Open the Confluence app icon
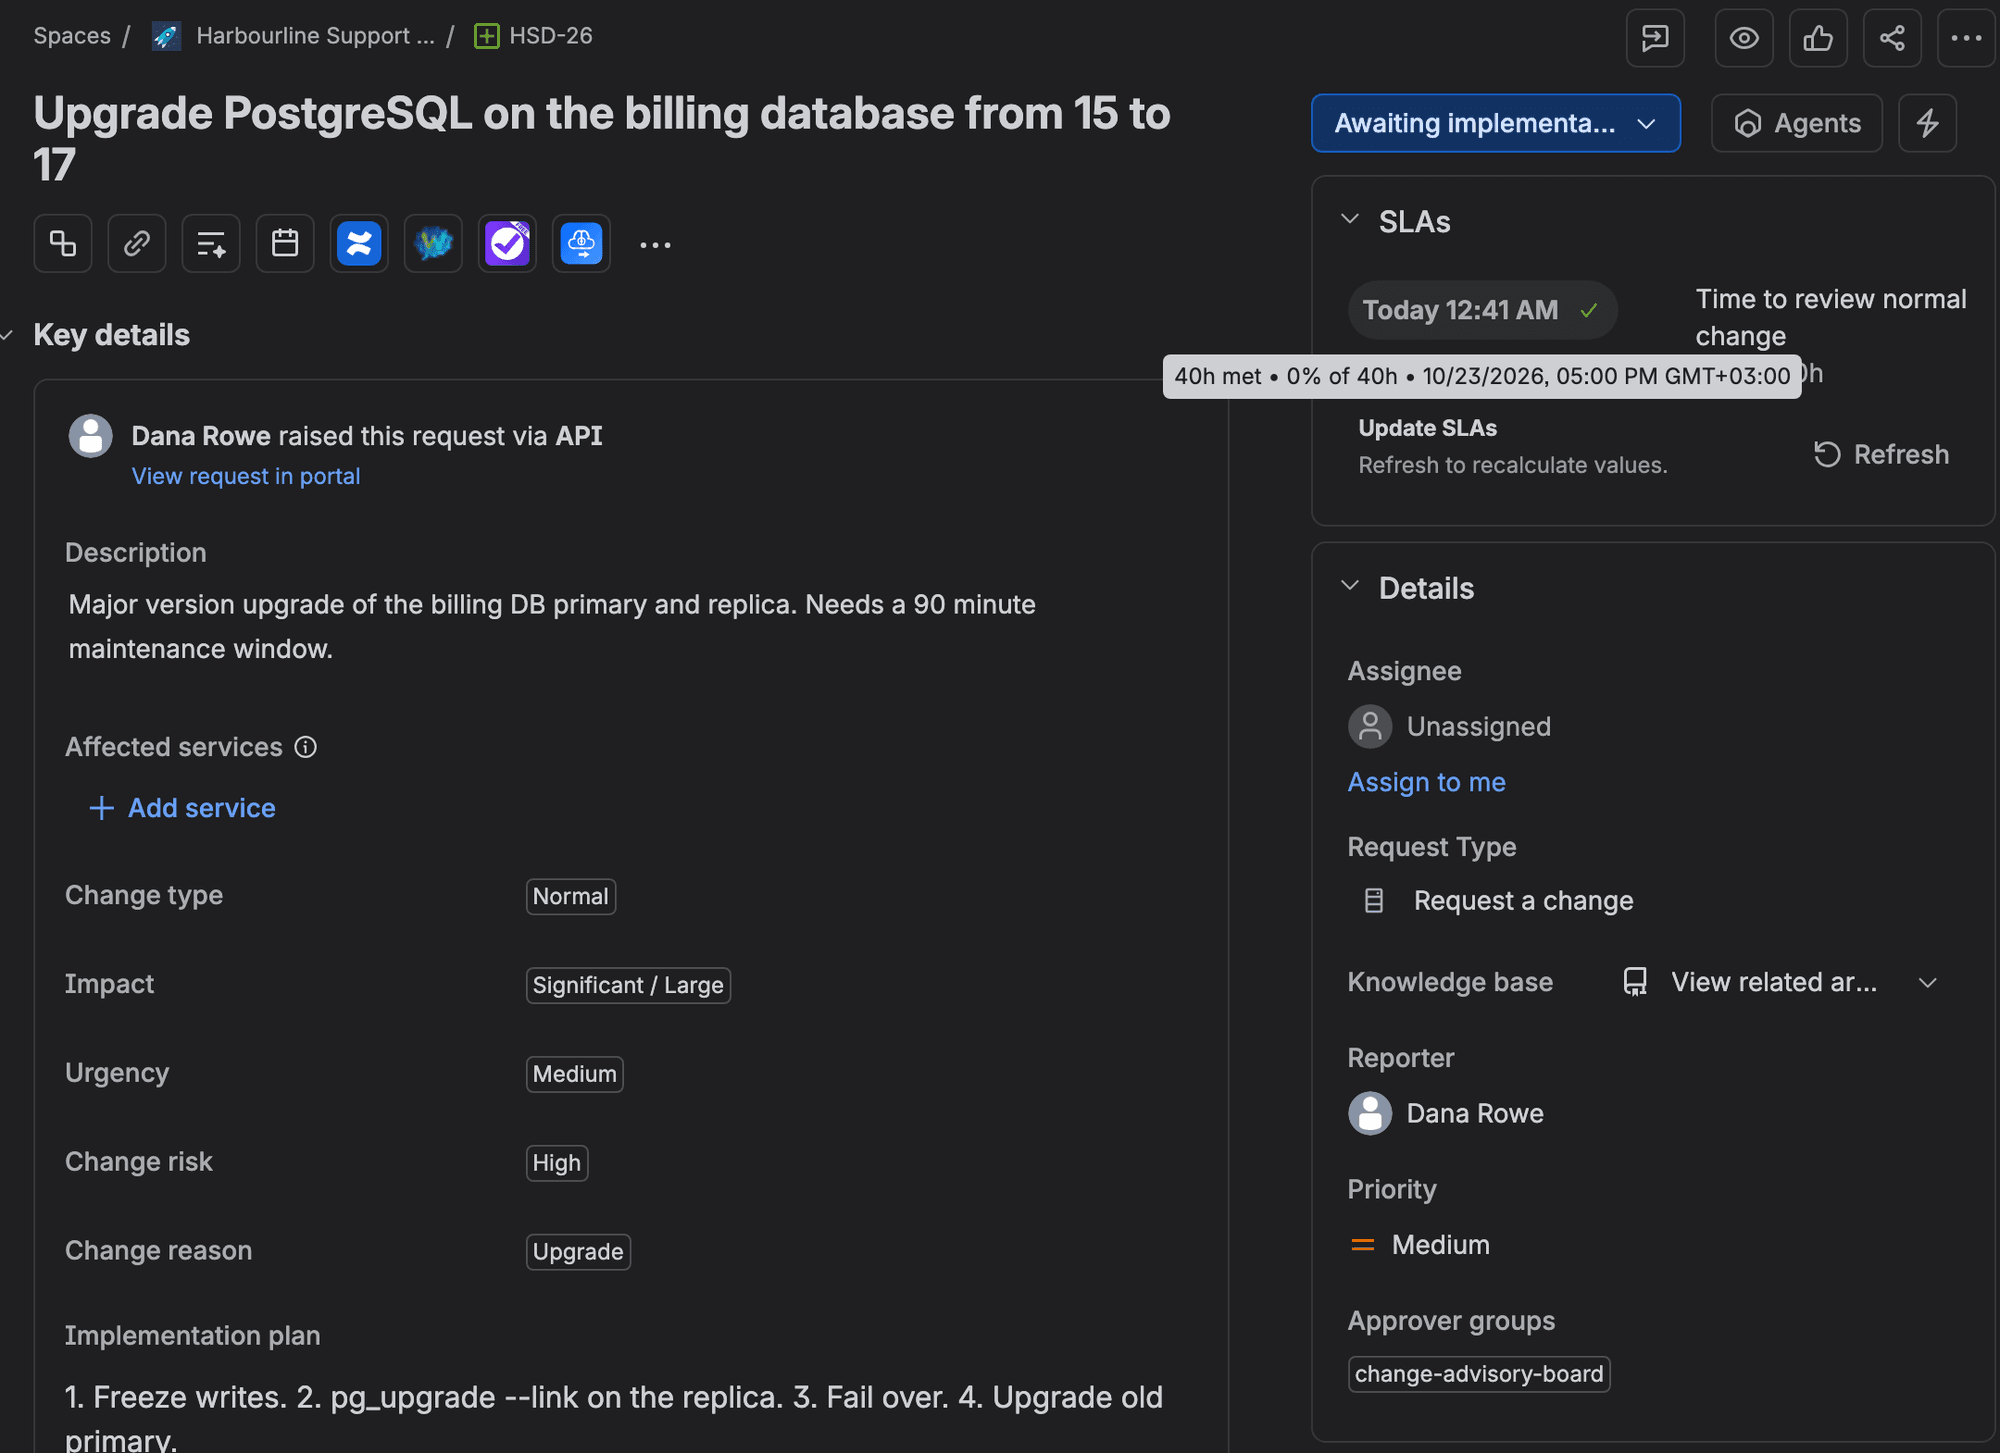This screenshot has width=2000, height=1453. [359, 243]
